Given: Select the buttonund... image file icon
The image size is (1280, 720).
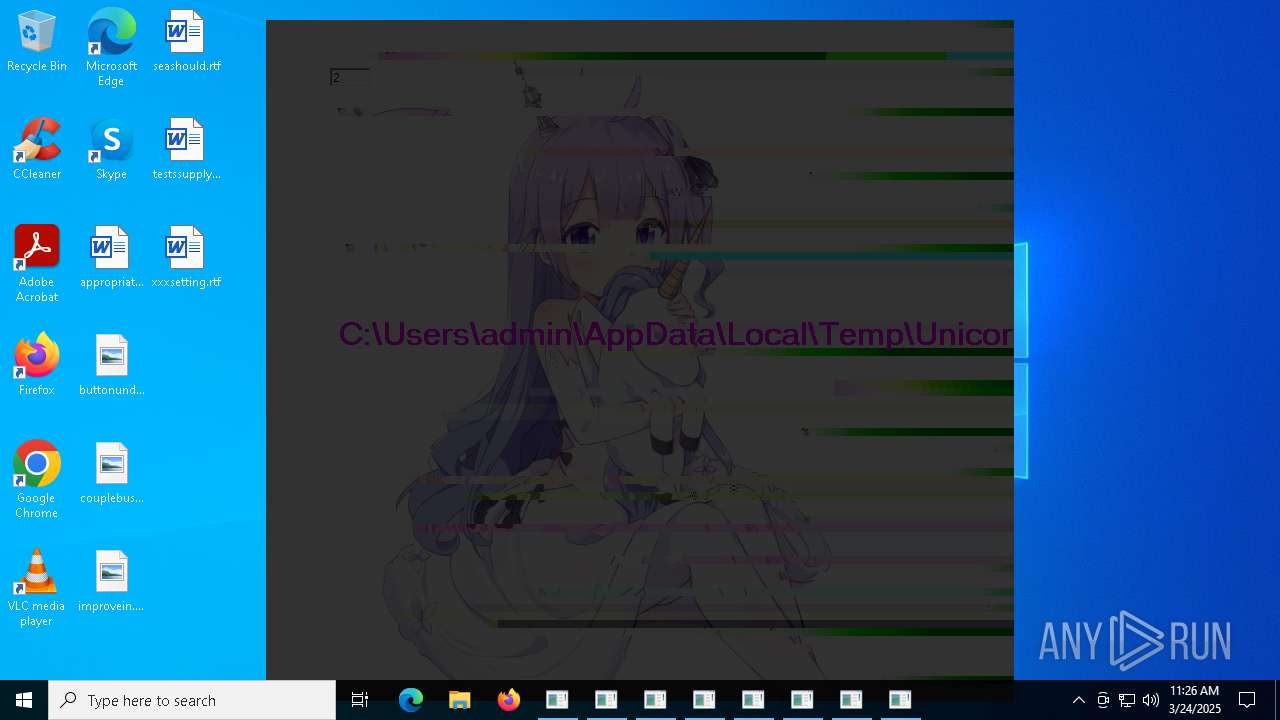Looking at the screenshot, I should click(x=111, y=366).
